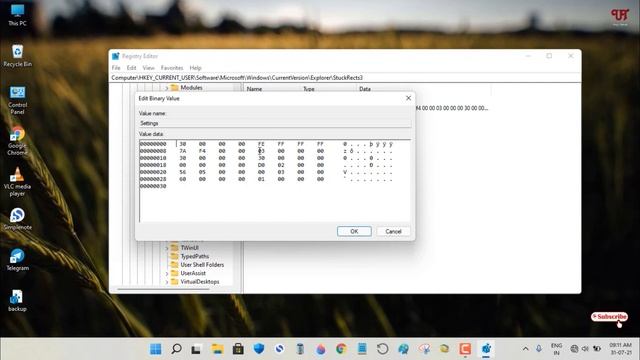Viewport: 640px width, 360px height.
Task: Click ENG IN language indicator
Action: [x=556, y=349]
